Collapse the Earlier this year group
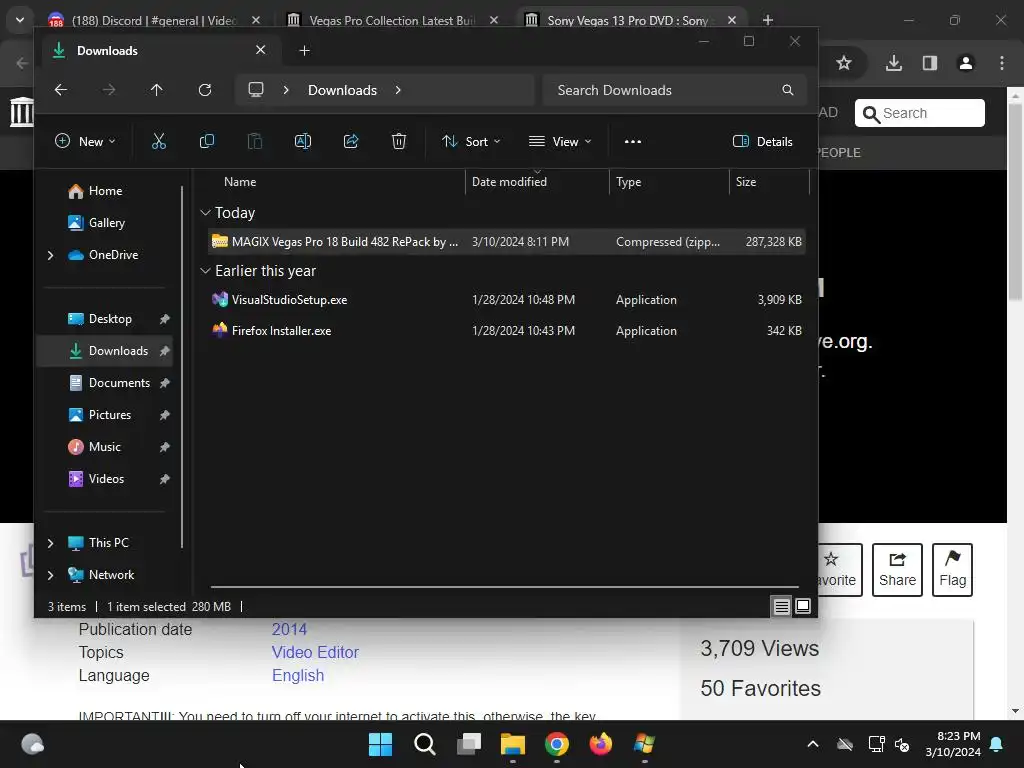The height and width of the screenshot is (768, 1024). (205, 270)
